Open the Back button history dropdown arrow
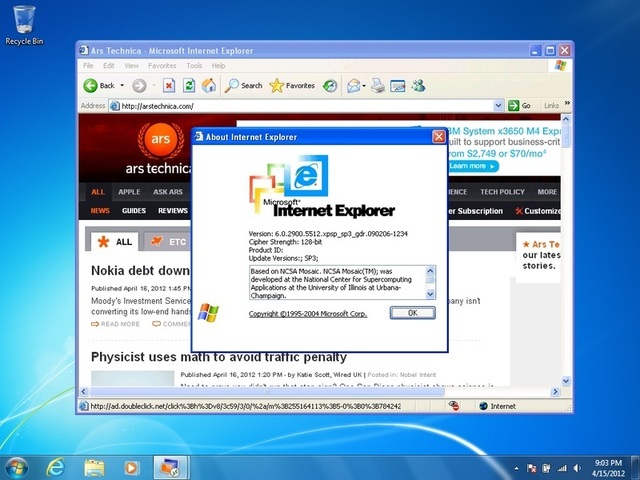Screen dimensions: 640x480 pyautogui.click(x=122, y=86)
